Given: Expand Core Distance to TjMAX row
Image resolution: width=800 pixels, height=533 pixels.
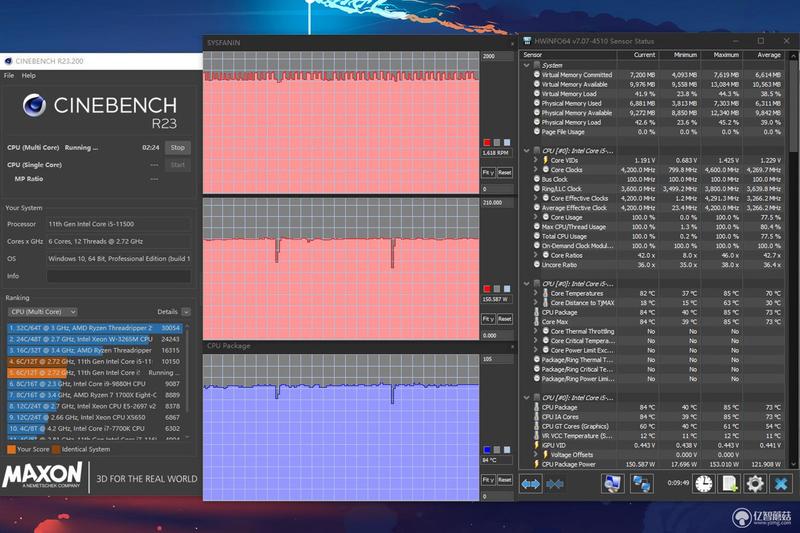Looking at the screenshot, I should point(536,303).
